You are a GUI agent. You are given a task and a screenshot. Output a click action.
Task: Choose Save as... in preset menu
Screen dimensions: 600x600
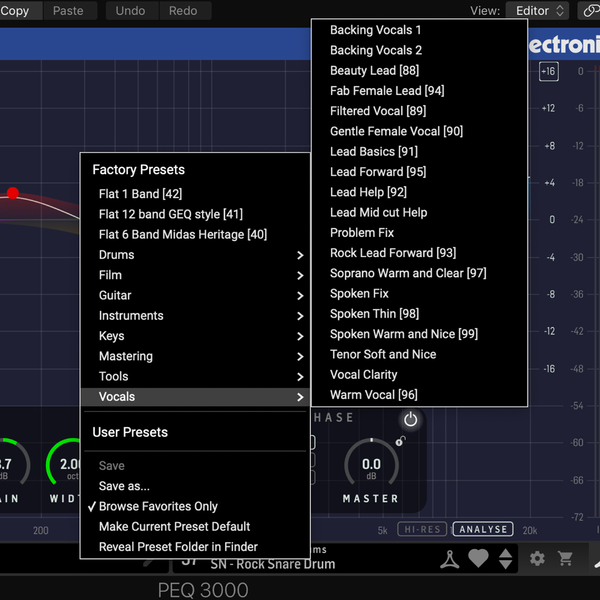pyautogui.click(x=195, y=486)
